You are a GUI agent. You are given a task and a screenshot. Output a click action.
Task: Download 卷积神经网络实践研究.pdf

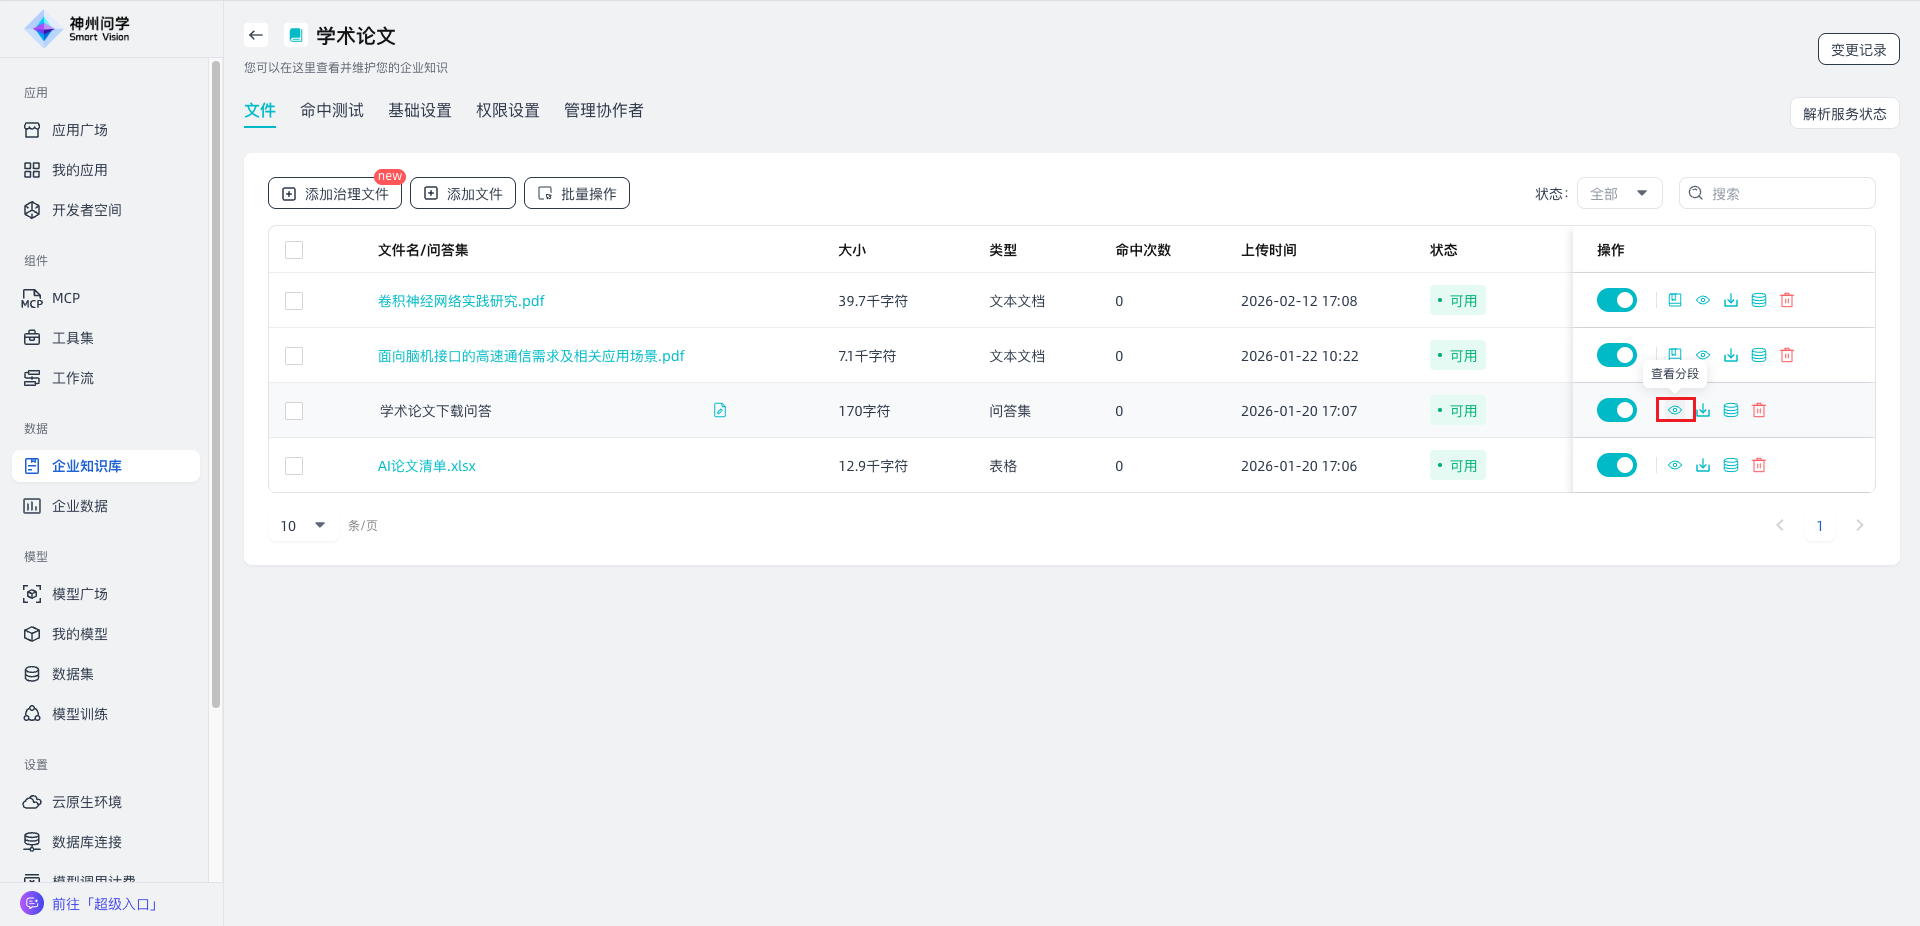(1731, 300)
